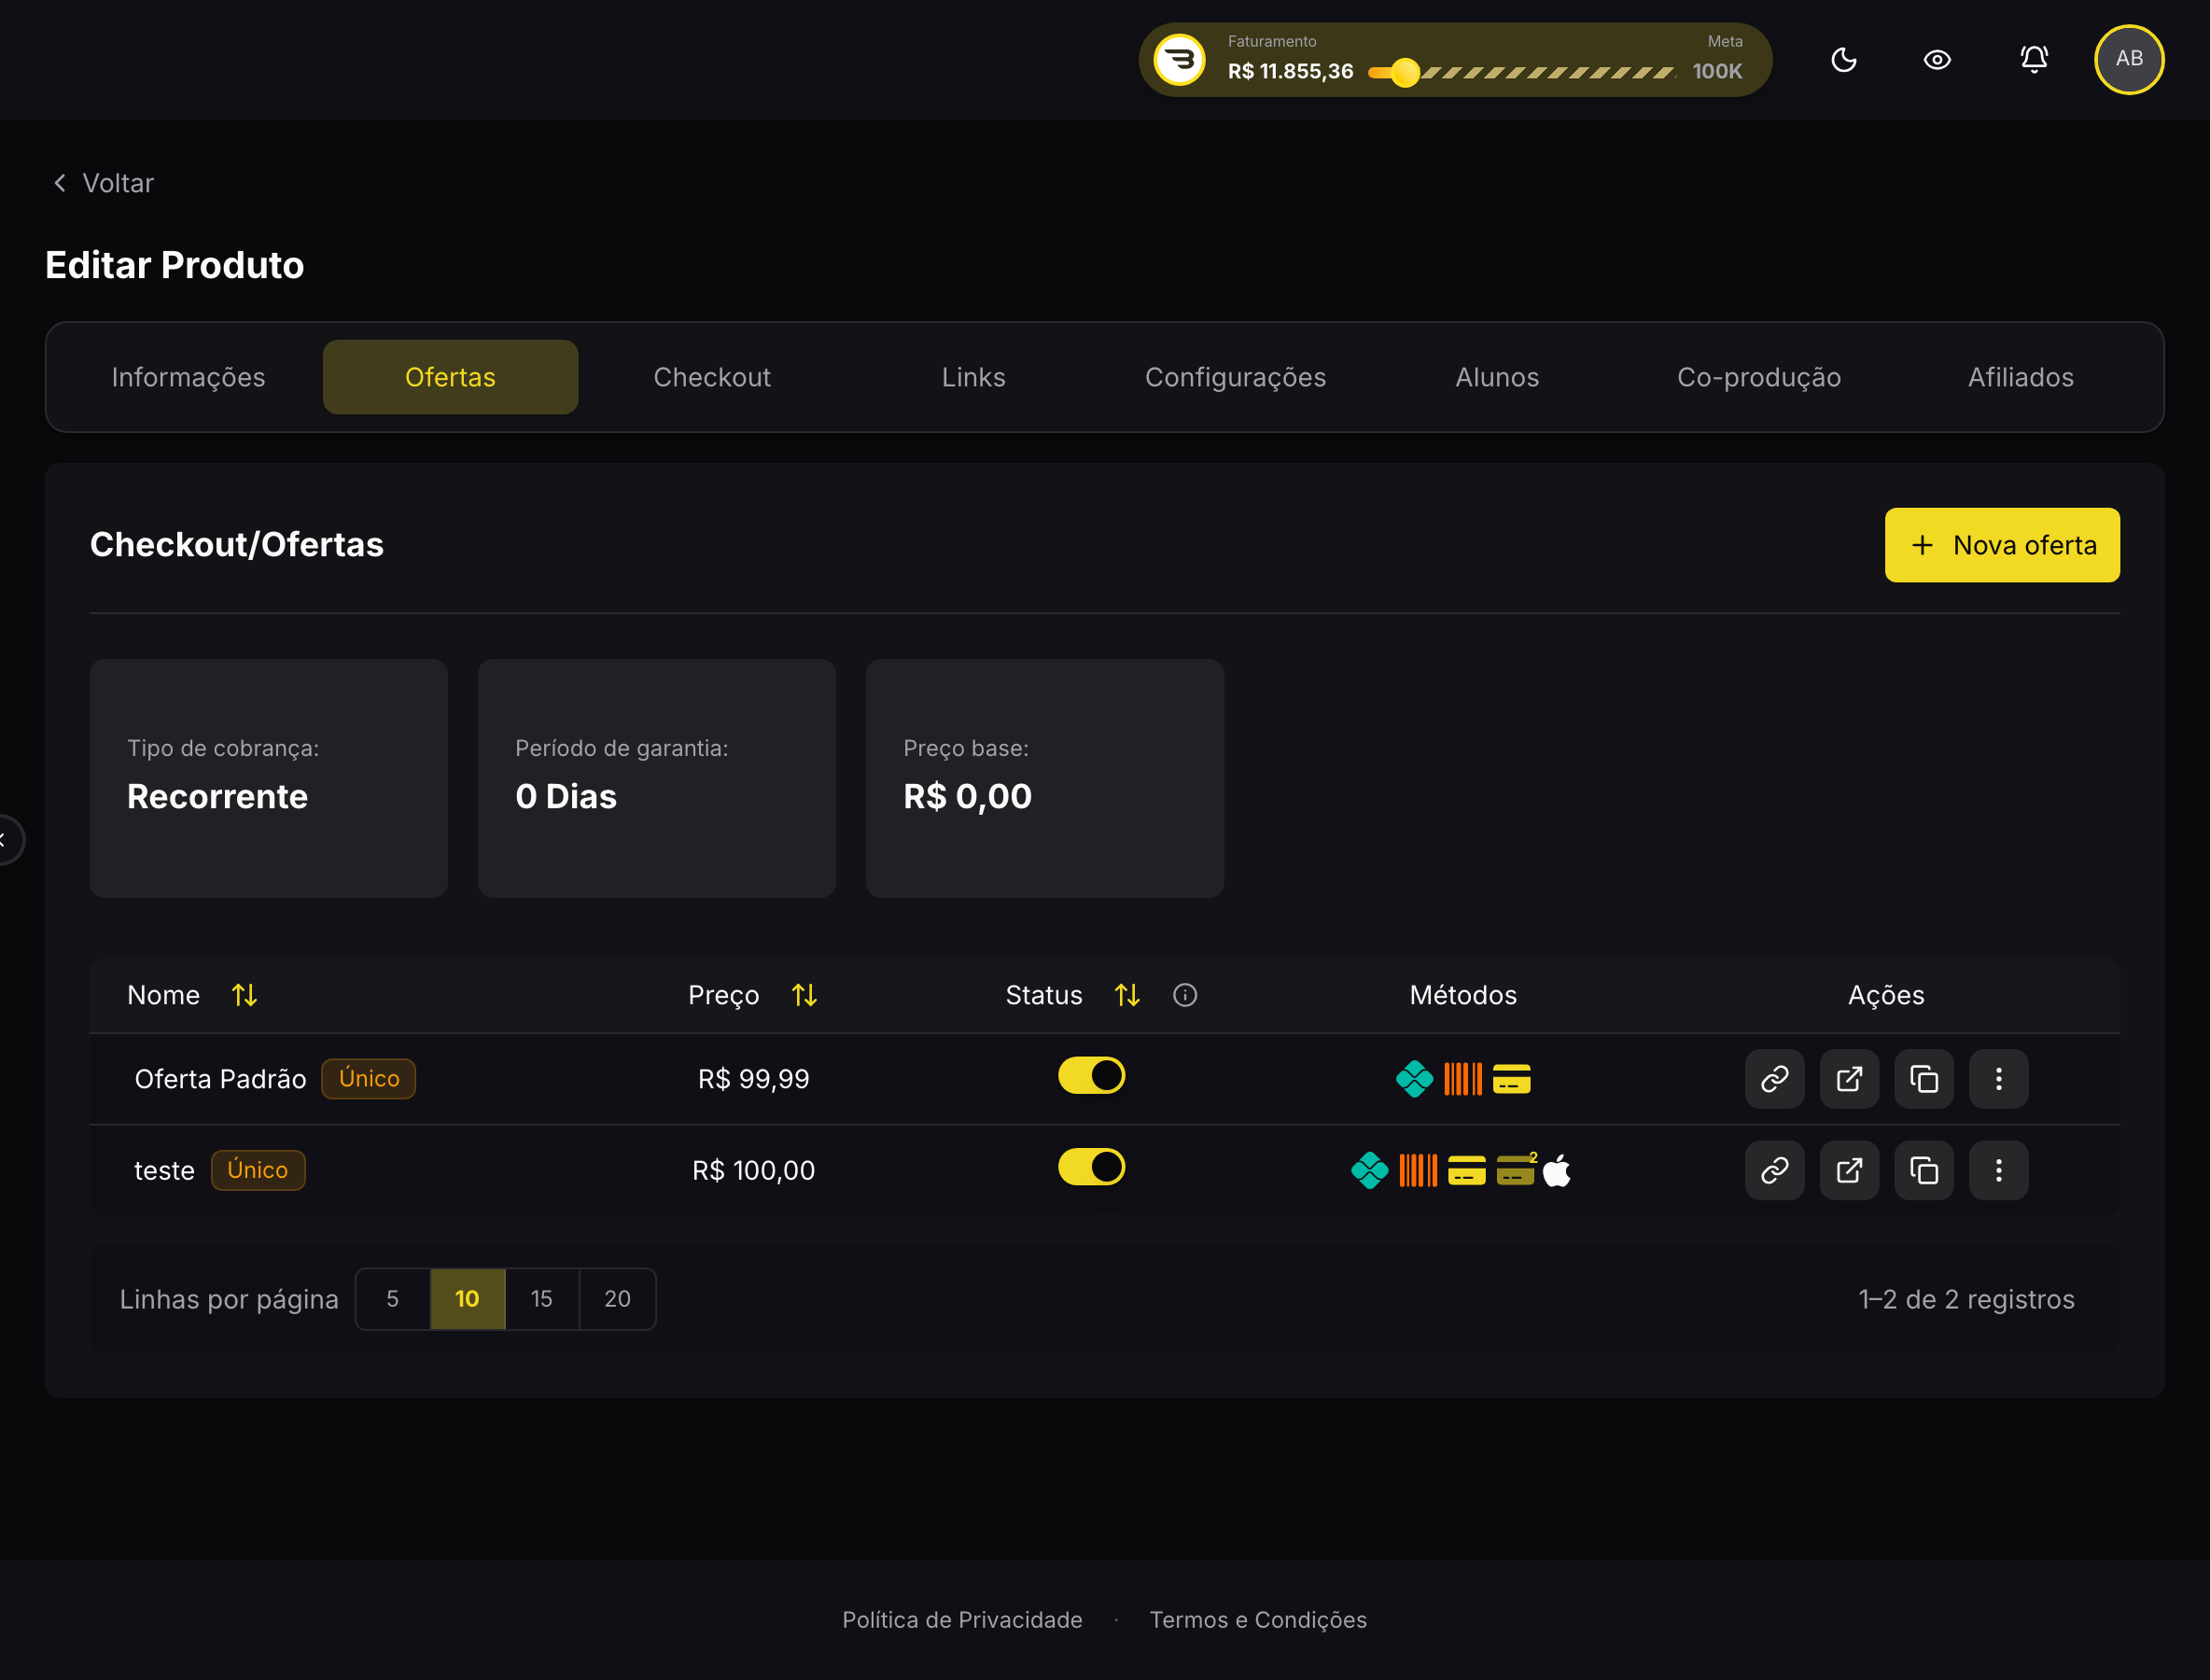Set rows per page to 15
This screenshot has width=2210, height=1680.
(542, 1299)
